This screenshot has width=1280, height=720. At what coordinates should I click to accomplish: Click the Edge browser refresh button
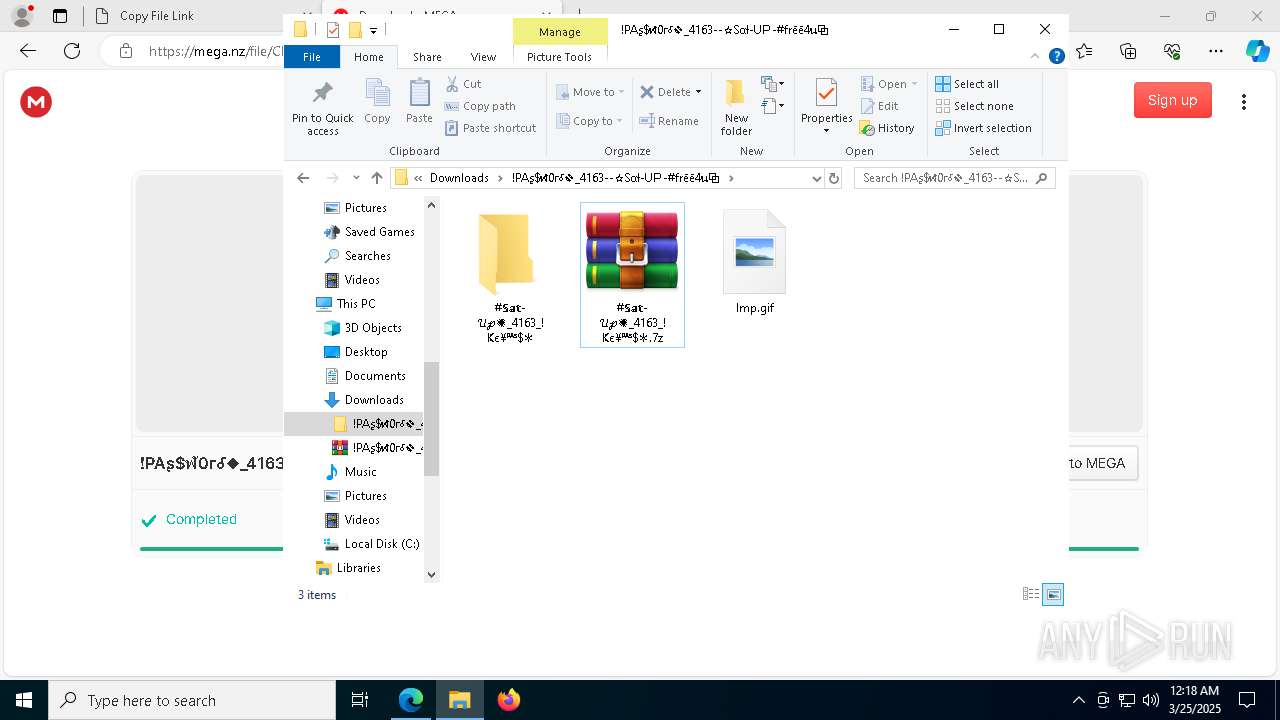(72, 50)
